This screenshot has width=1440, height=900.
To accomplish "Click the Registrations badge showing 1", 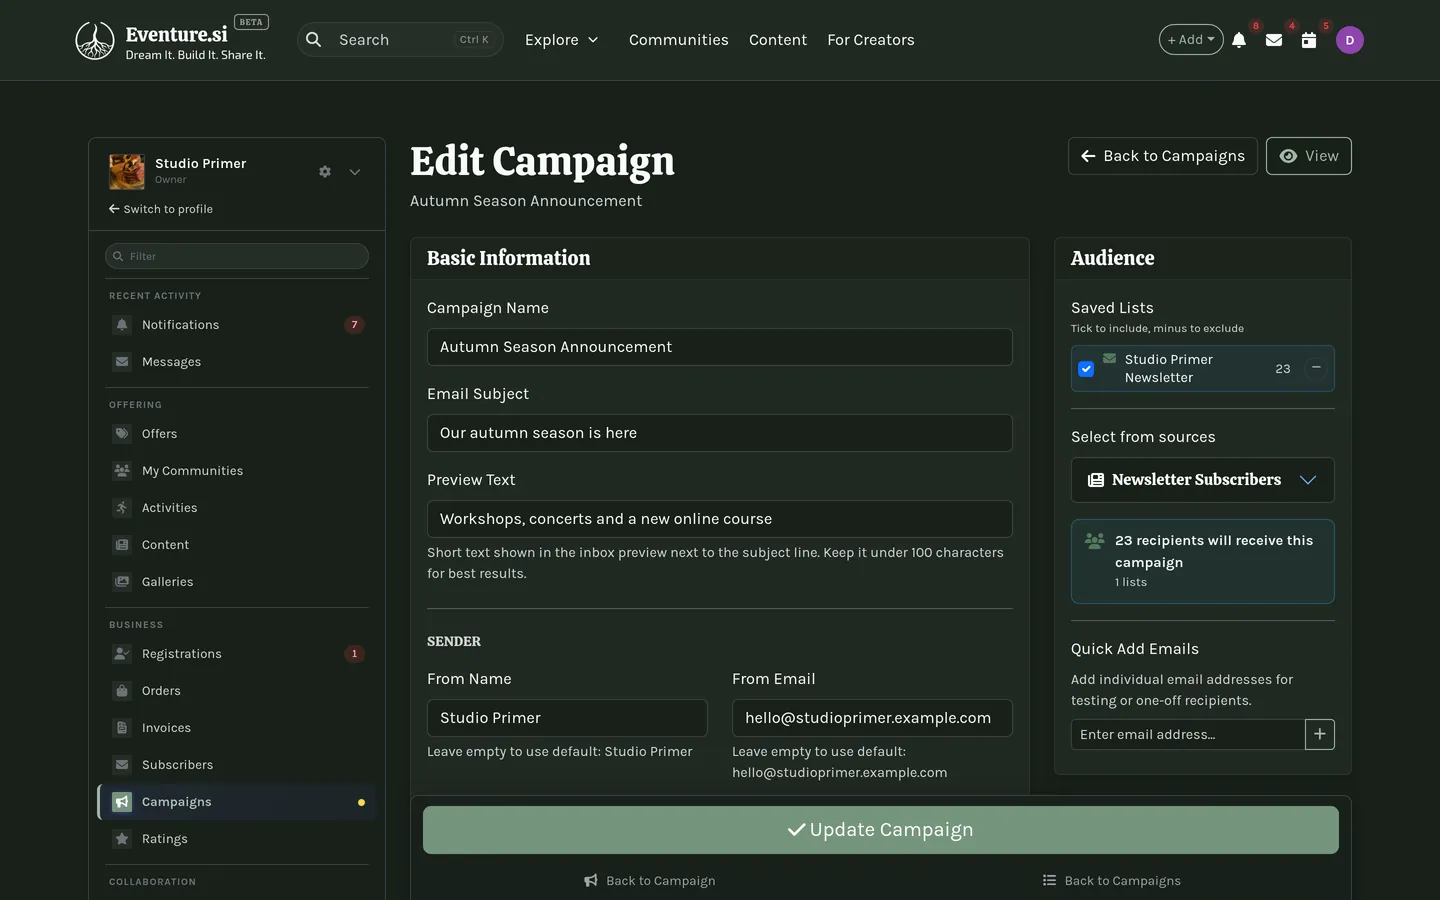I will coord(354,654).
